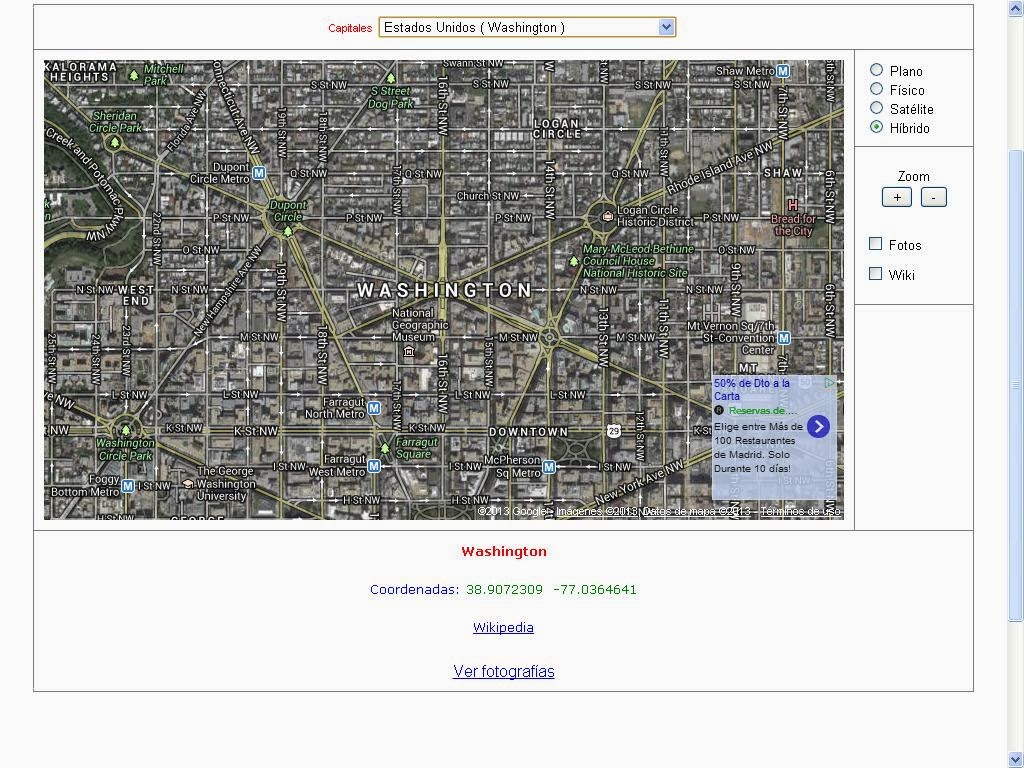Viewport: 1024px width, 768px height.
Task: Click the scrollbar down arrow
Action: pos(1016,760)
